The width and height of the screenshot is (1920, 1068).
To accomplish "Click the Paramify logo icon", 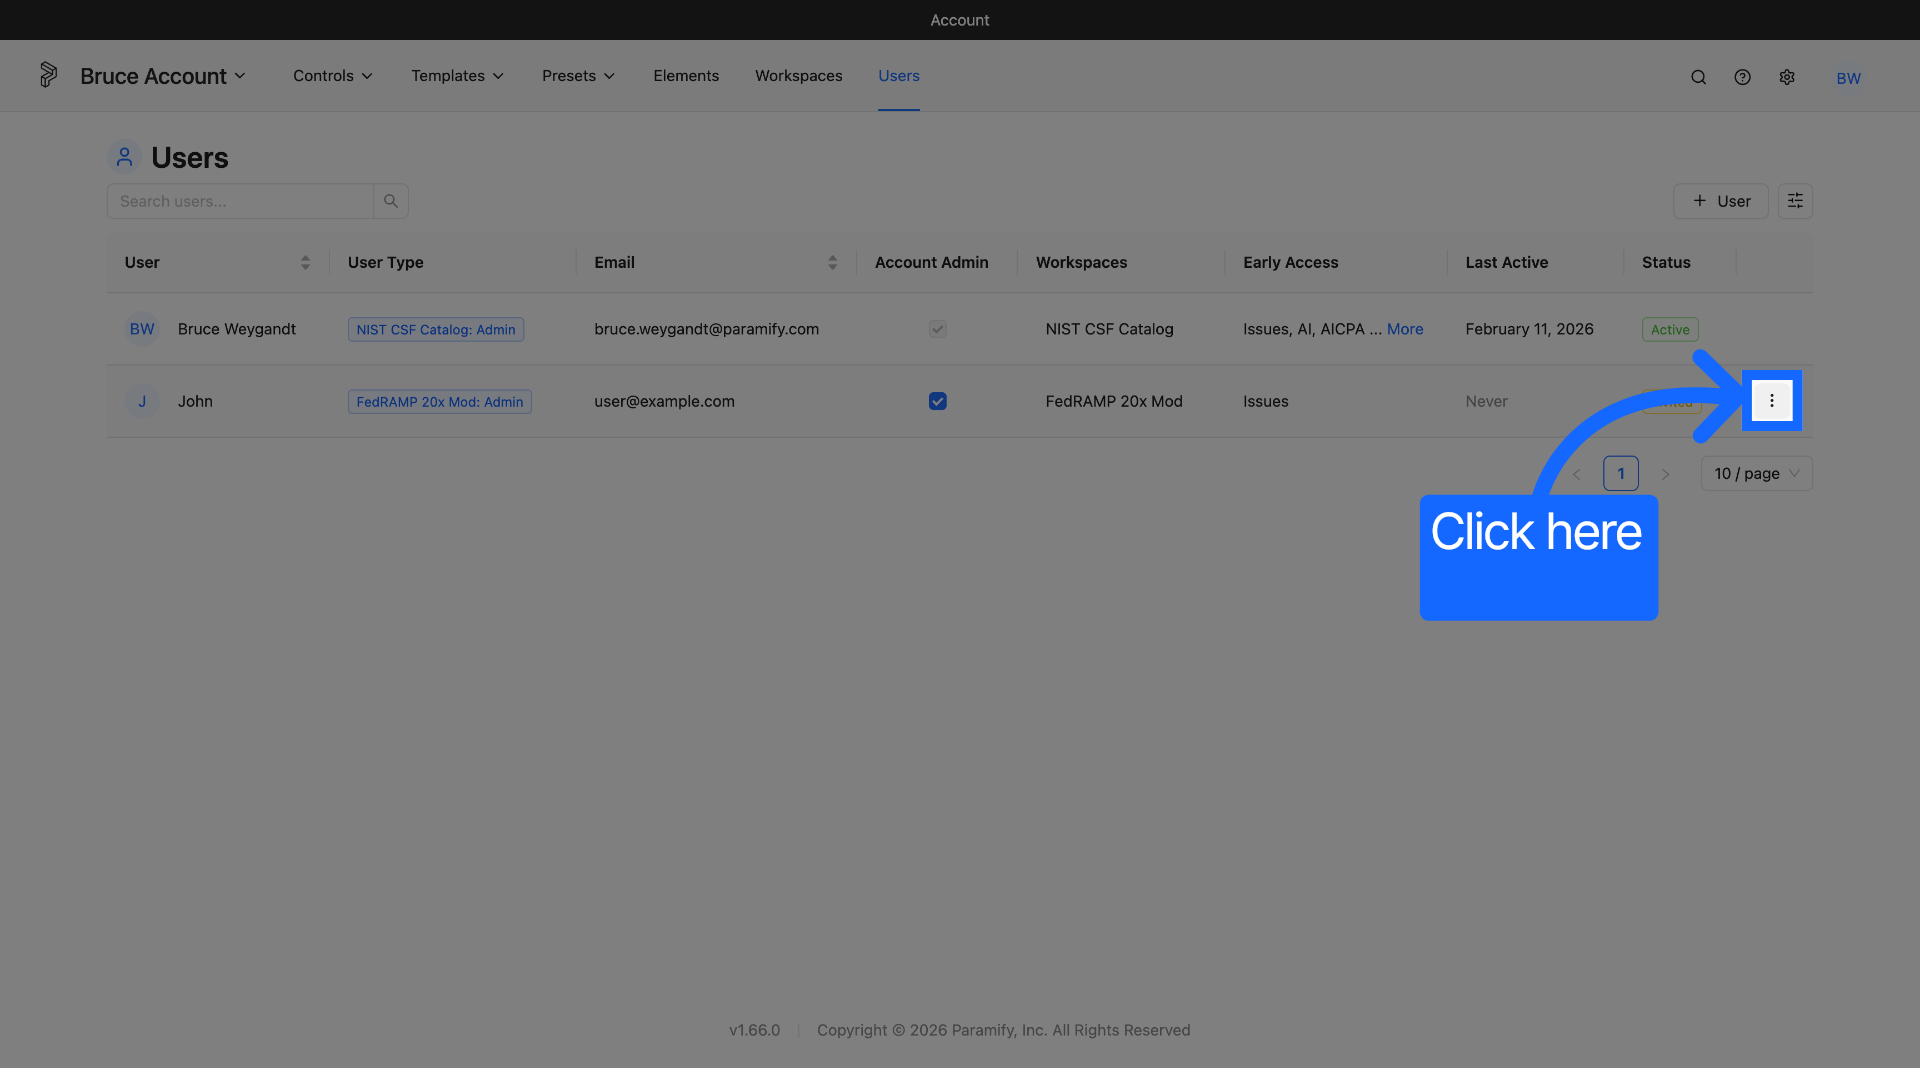I will (x=48, y=75).
